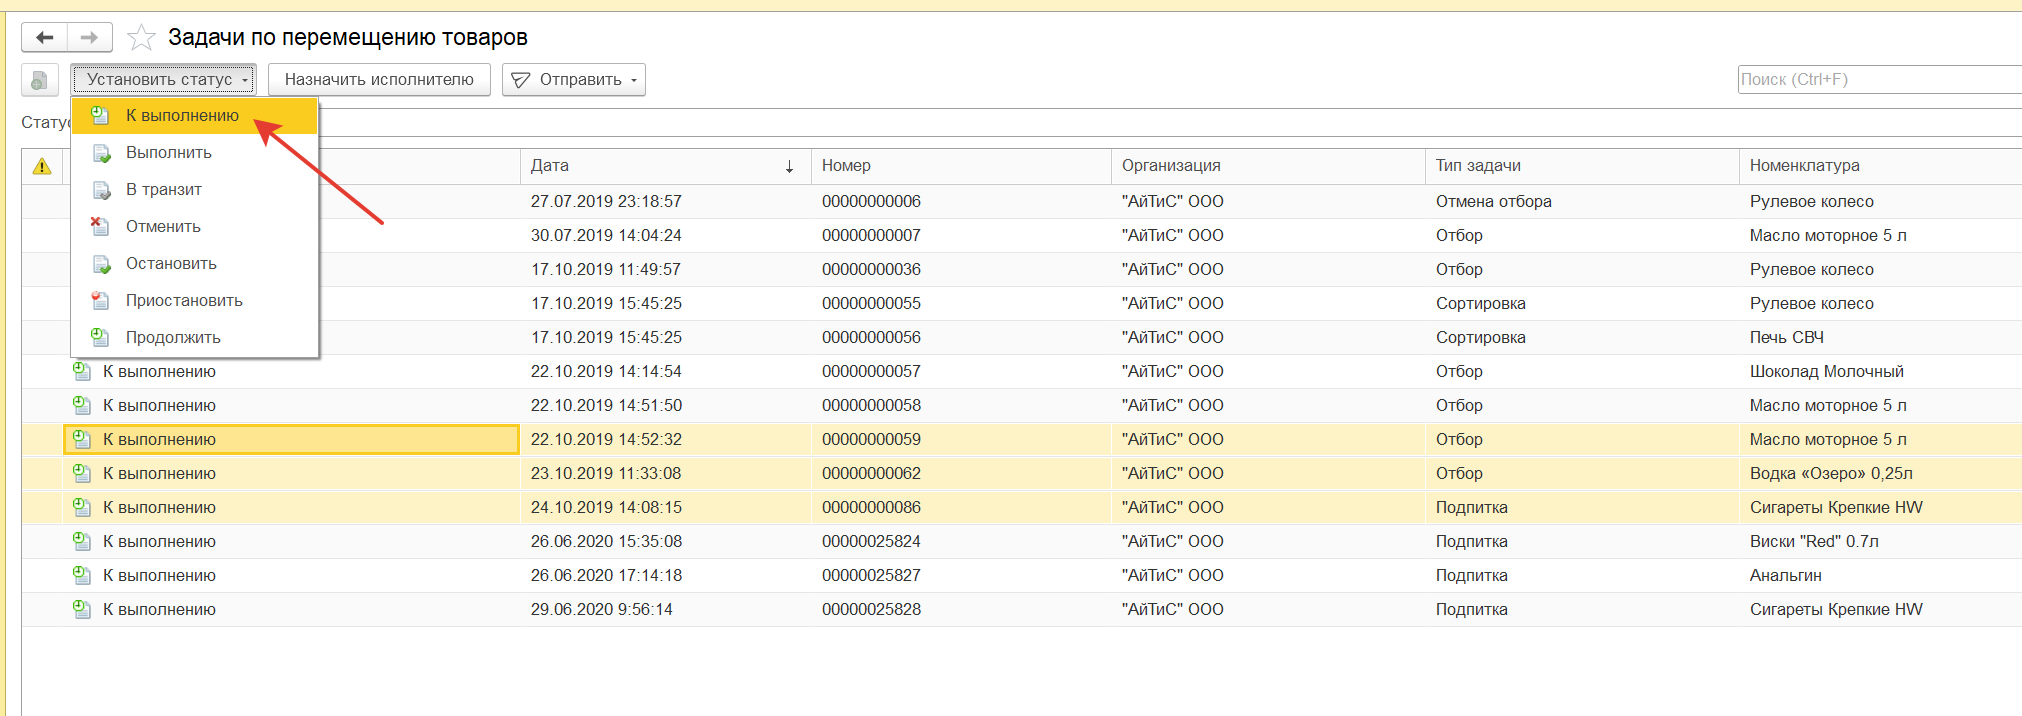Choose Продолжить from status menu
This screenshot has width=2022, height=716.
click(195, 338)
